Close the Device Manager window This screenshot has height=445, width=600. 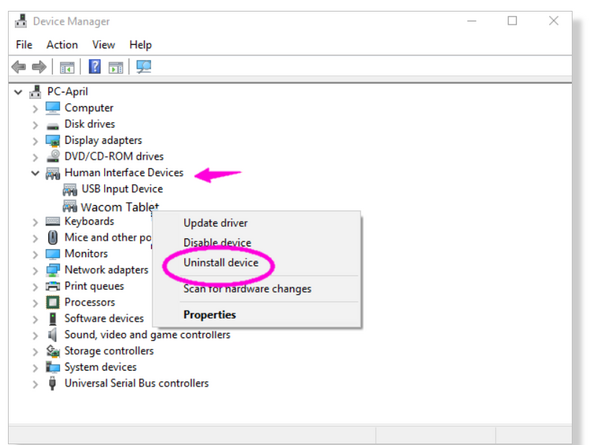(x=553, y=21)
